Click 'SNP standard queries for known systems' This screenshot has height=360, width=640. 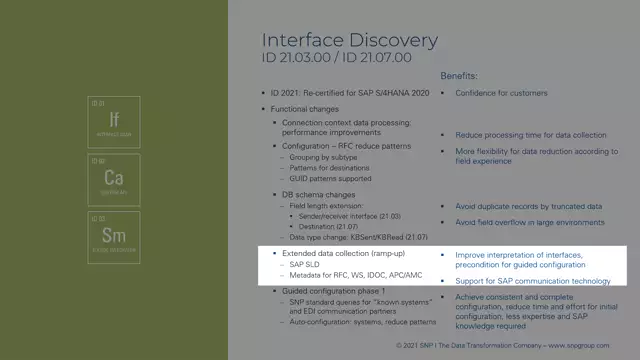coord(361,307)
